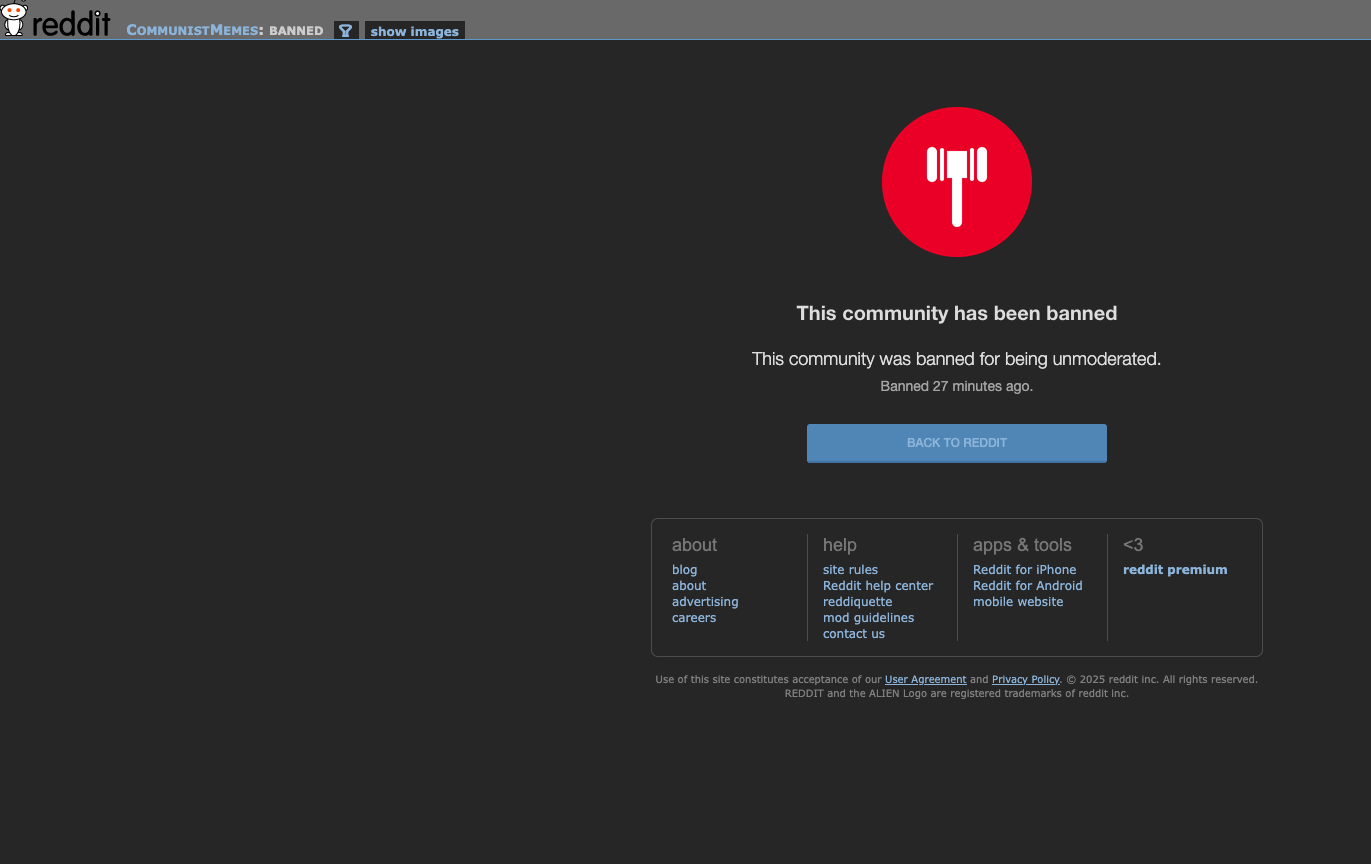Click the 'Banned 27 minutes ago' text
Image resolution: width=1371 pixels, height=864 pixels.
pyautogui.click(x=956, y=386)
